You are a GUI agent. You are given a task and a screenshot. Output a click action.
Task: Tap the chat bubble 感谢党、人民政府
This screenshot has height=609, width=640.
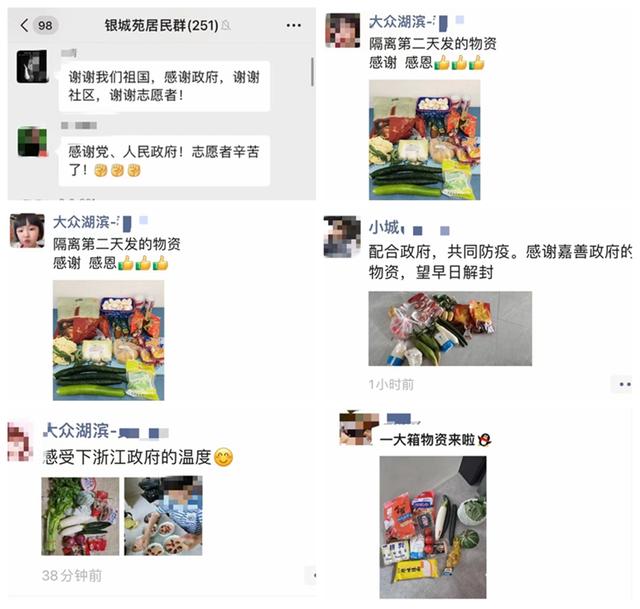click(164, 161)
